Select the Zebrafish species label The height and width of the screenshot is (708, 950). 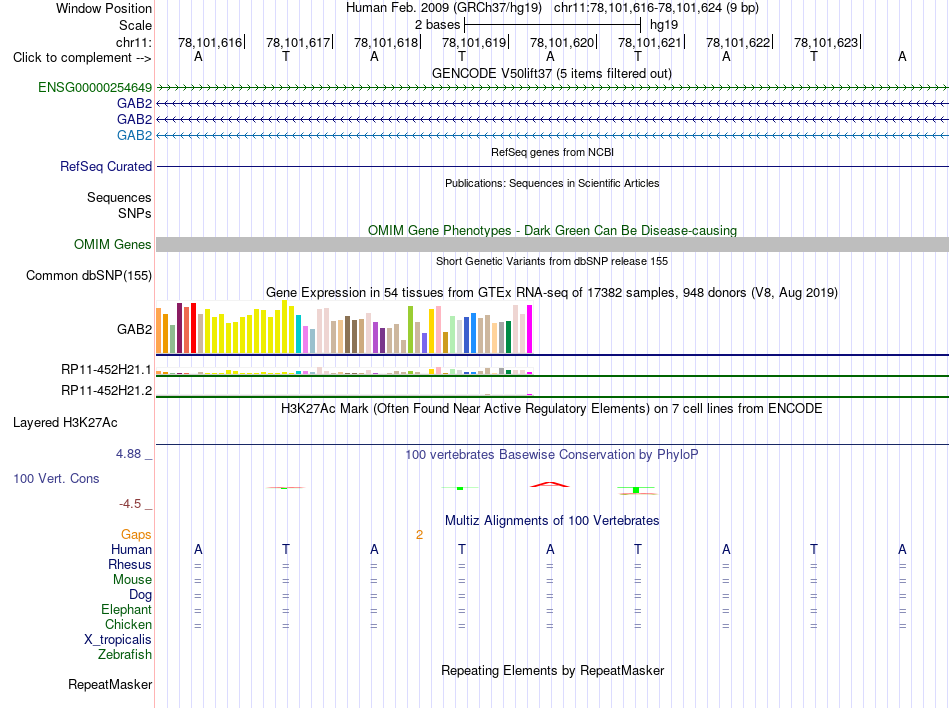point(125,655)
